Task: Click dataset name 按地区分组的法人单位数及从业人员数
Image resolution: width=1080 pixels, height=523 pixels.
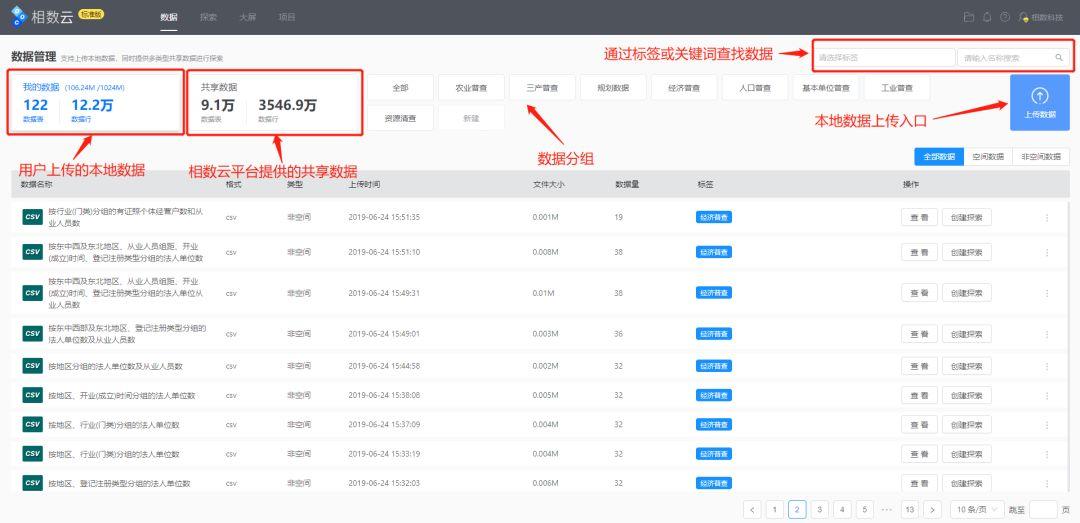Action: point(116,366)
